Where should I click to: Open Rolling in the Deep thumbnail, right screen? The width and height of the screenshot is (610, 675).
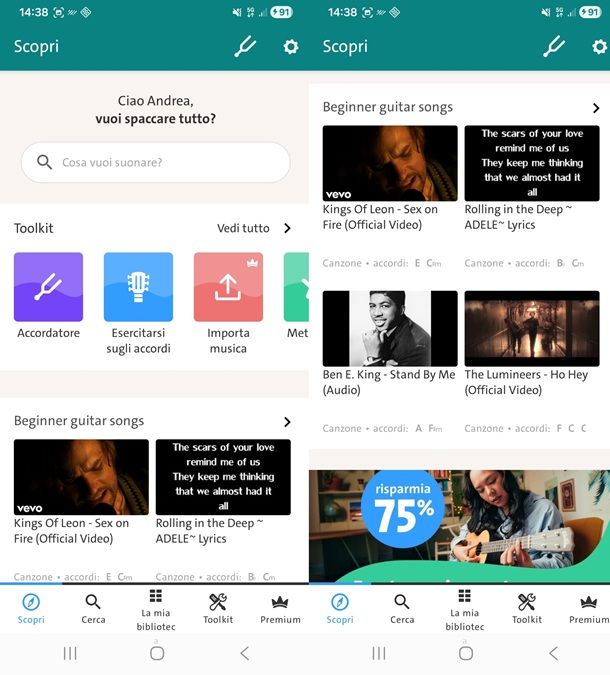click(x=532, y=163)
